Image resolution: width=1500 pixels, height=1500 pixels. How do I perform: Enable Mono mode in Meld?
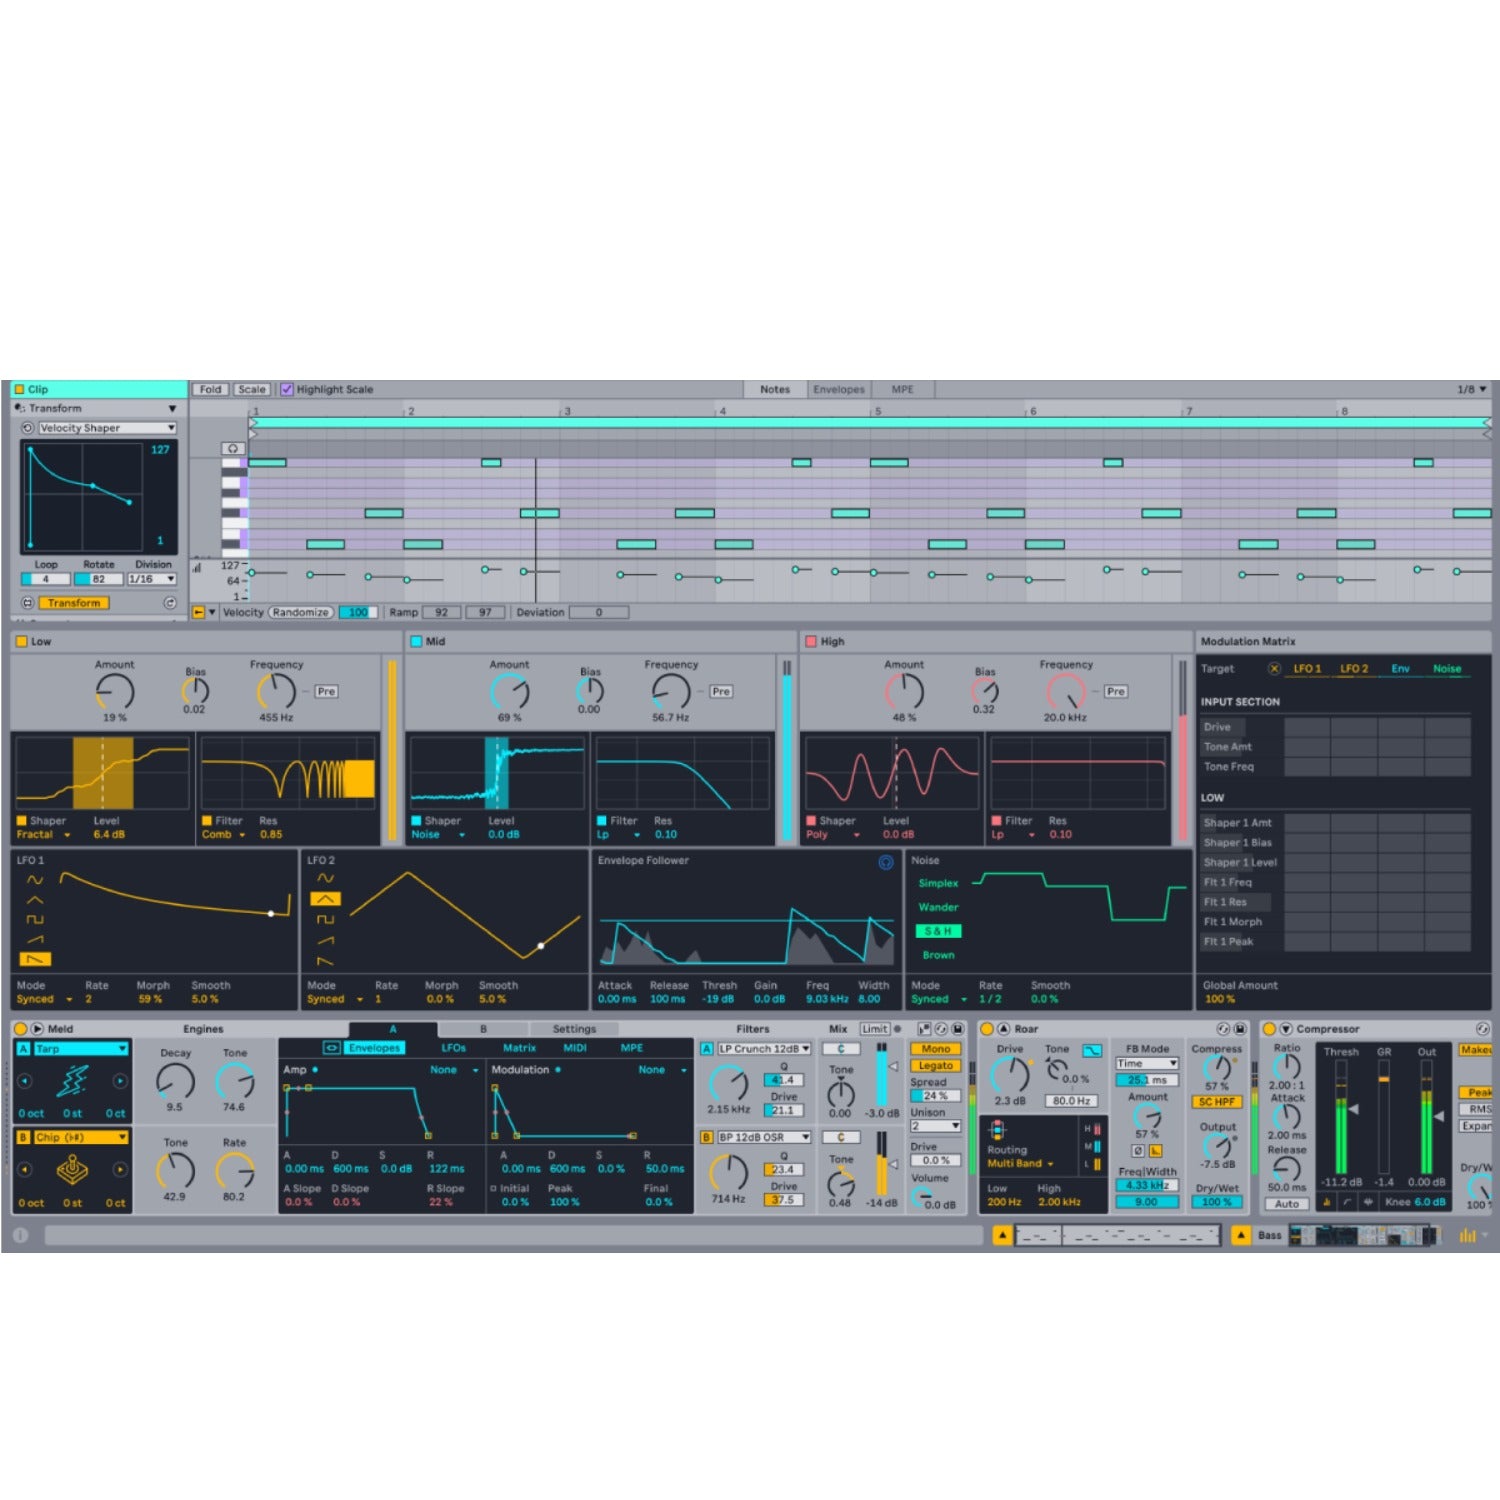coord(933,1048)
